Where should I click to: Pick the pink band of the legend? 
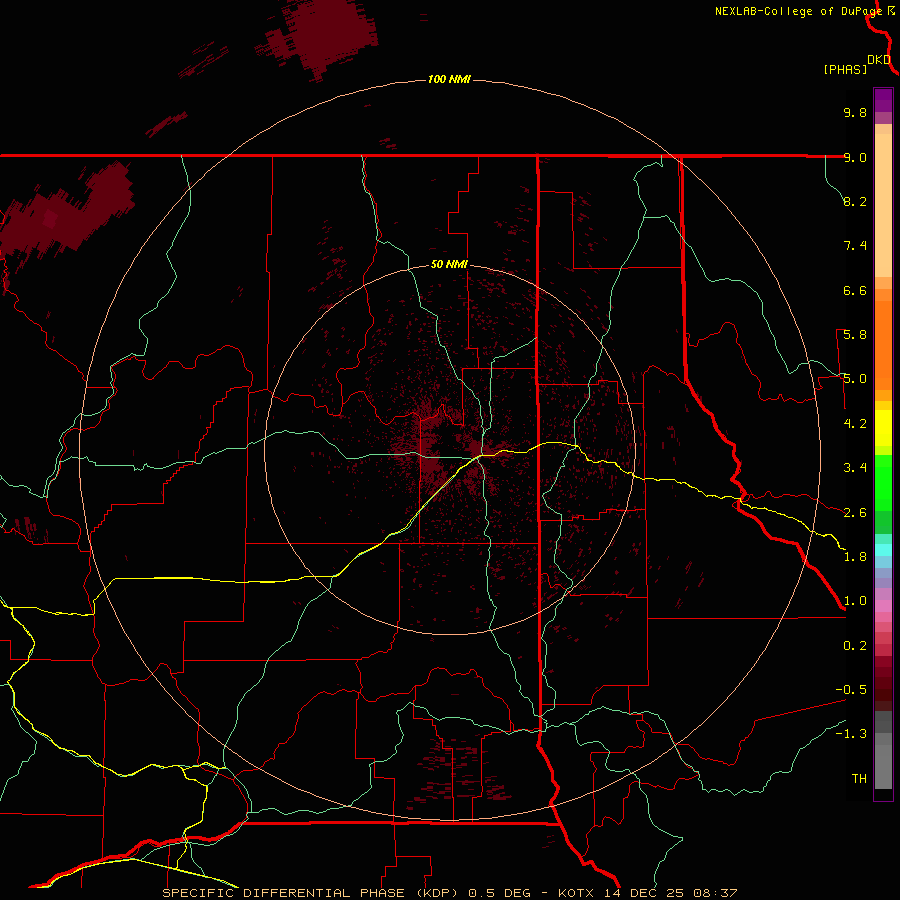tap(883, 606)
